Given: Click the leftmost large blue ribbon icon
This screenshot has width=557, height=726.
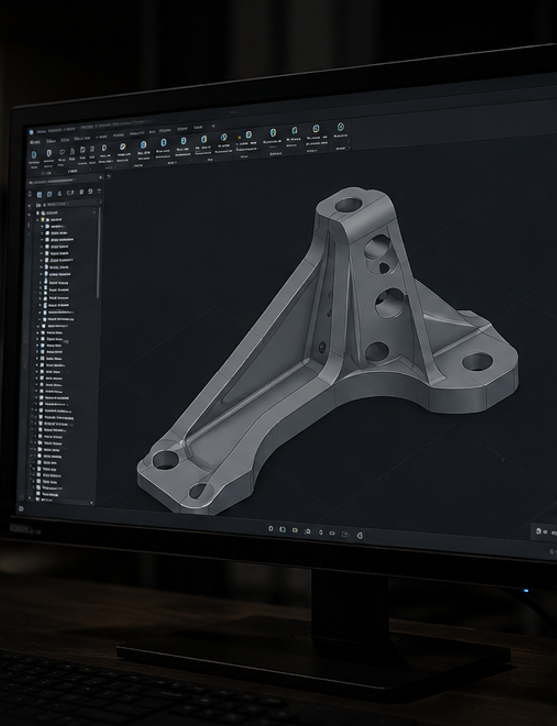Looking at the screenshot, I should [33, 155].
